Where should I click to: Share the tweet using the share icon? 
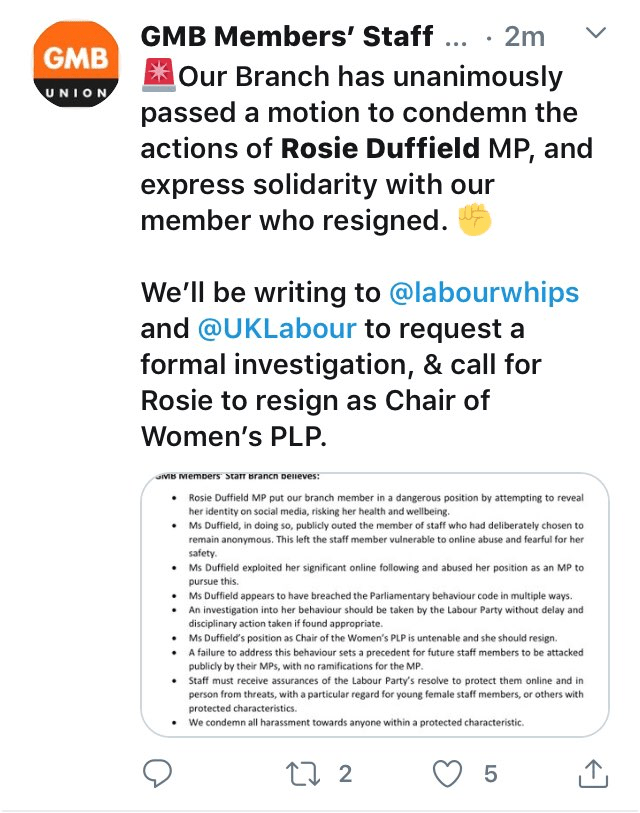592,772
